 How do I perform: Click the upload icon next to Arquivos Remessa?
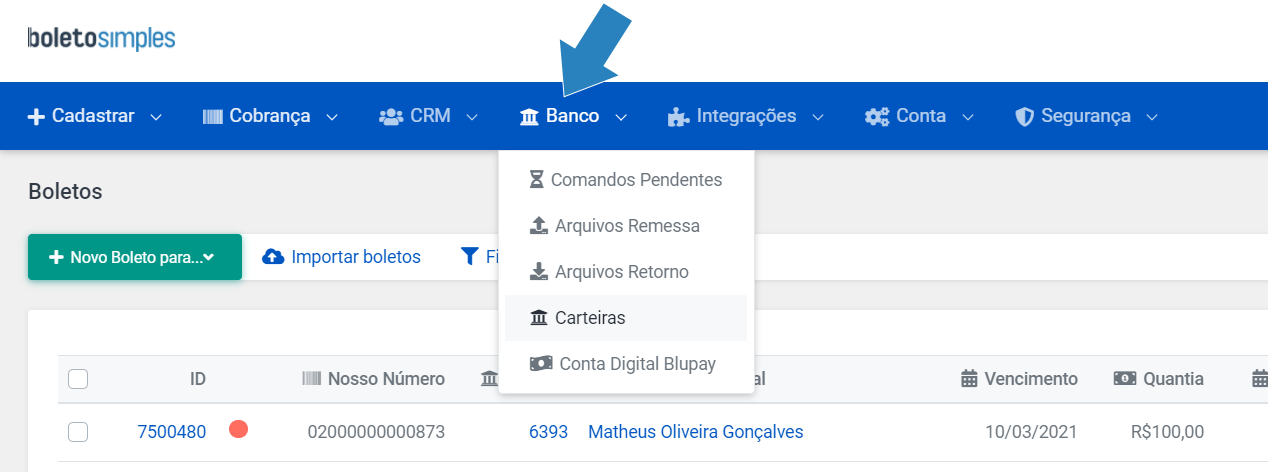pyautogui.click(x=539, y=226)
